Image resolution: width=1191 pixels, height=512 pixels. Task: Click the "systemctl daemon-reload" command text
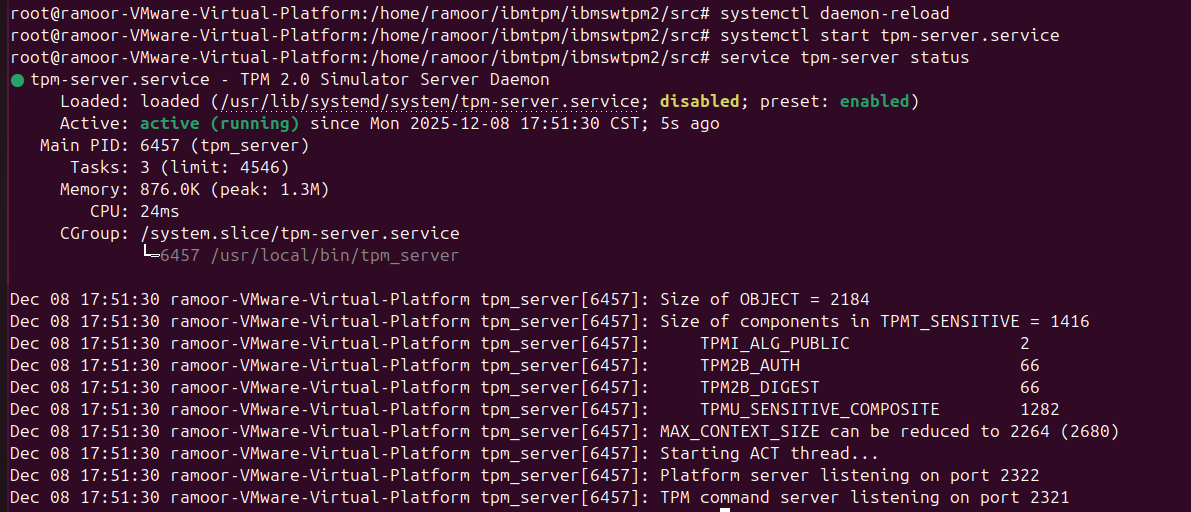tap(834, 14)
